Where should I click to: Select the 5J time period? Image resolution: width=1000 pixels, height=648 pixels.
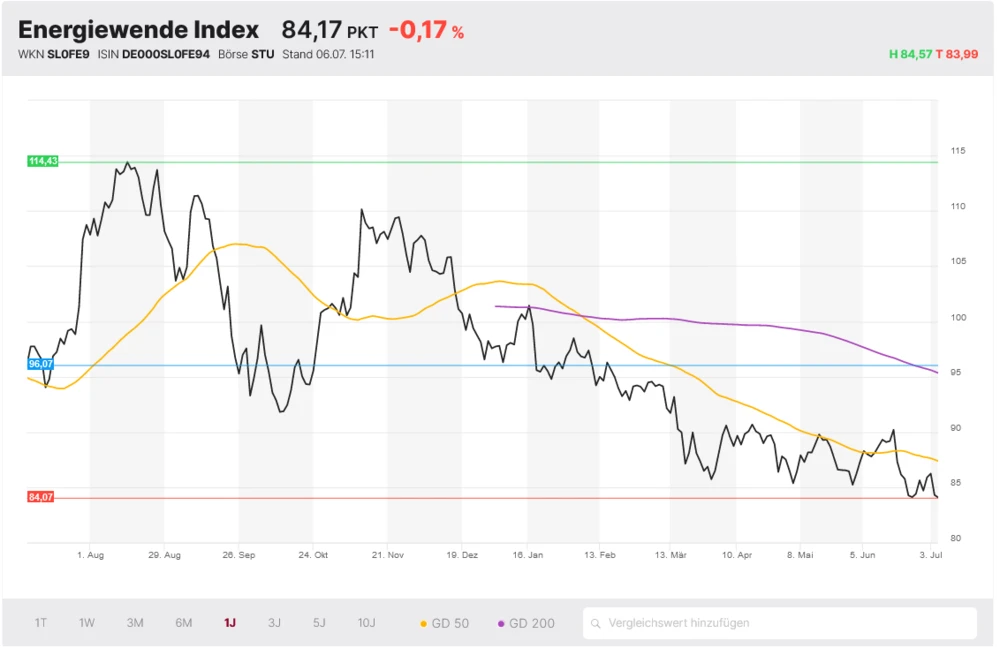(x=319, y=623)
